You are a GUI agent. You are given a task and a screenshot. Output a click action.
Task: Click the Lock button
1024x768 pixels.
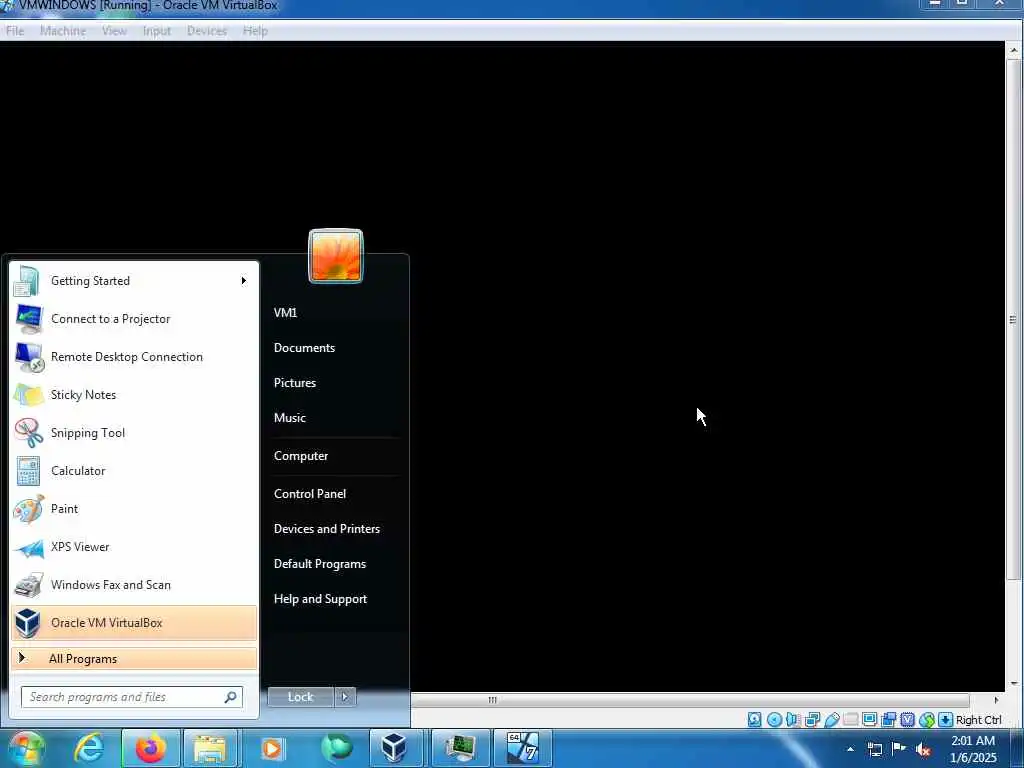tap(301, 697)
